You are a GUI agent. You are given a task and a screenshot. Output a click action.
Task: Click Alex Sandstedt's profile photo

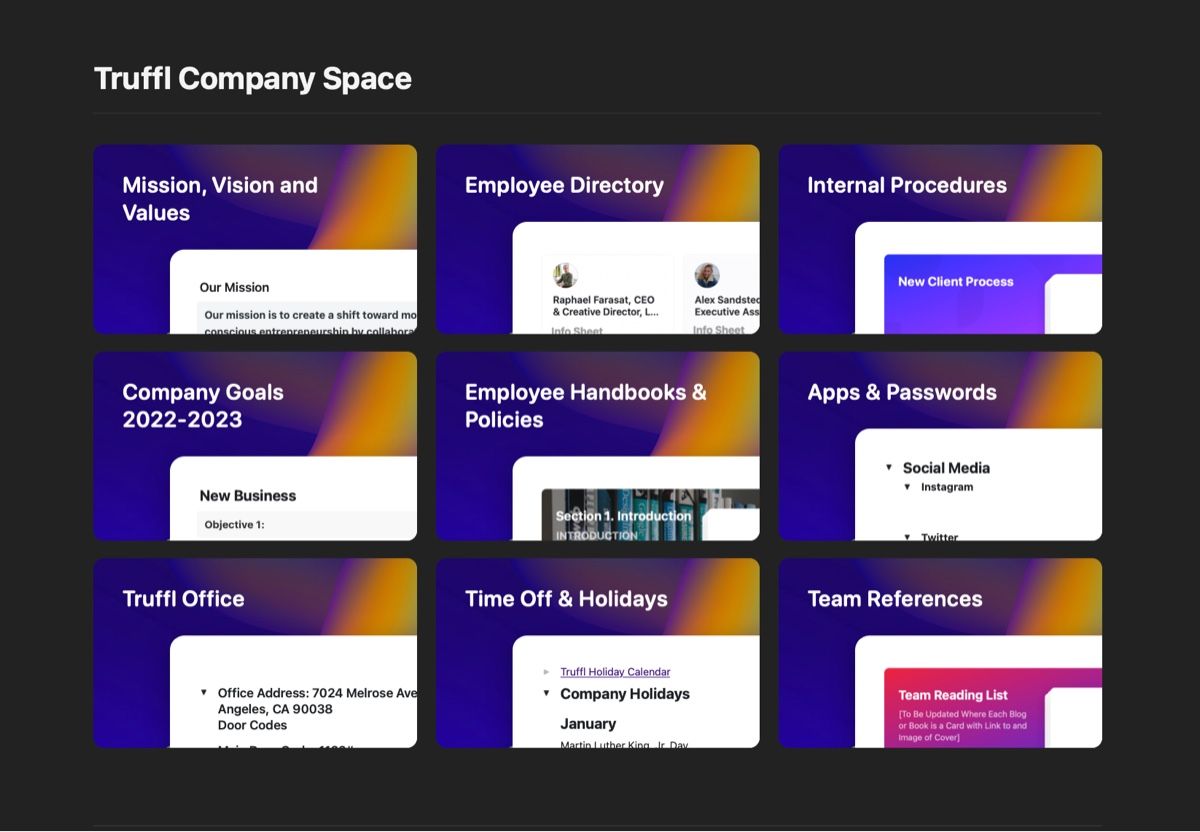tap(707, 276)
